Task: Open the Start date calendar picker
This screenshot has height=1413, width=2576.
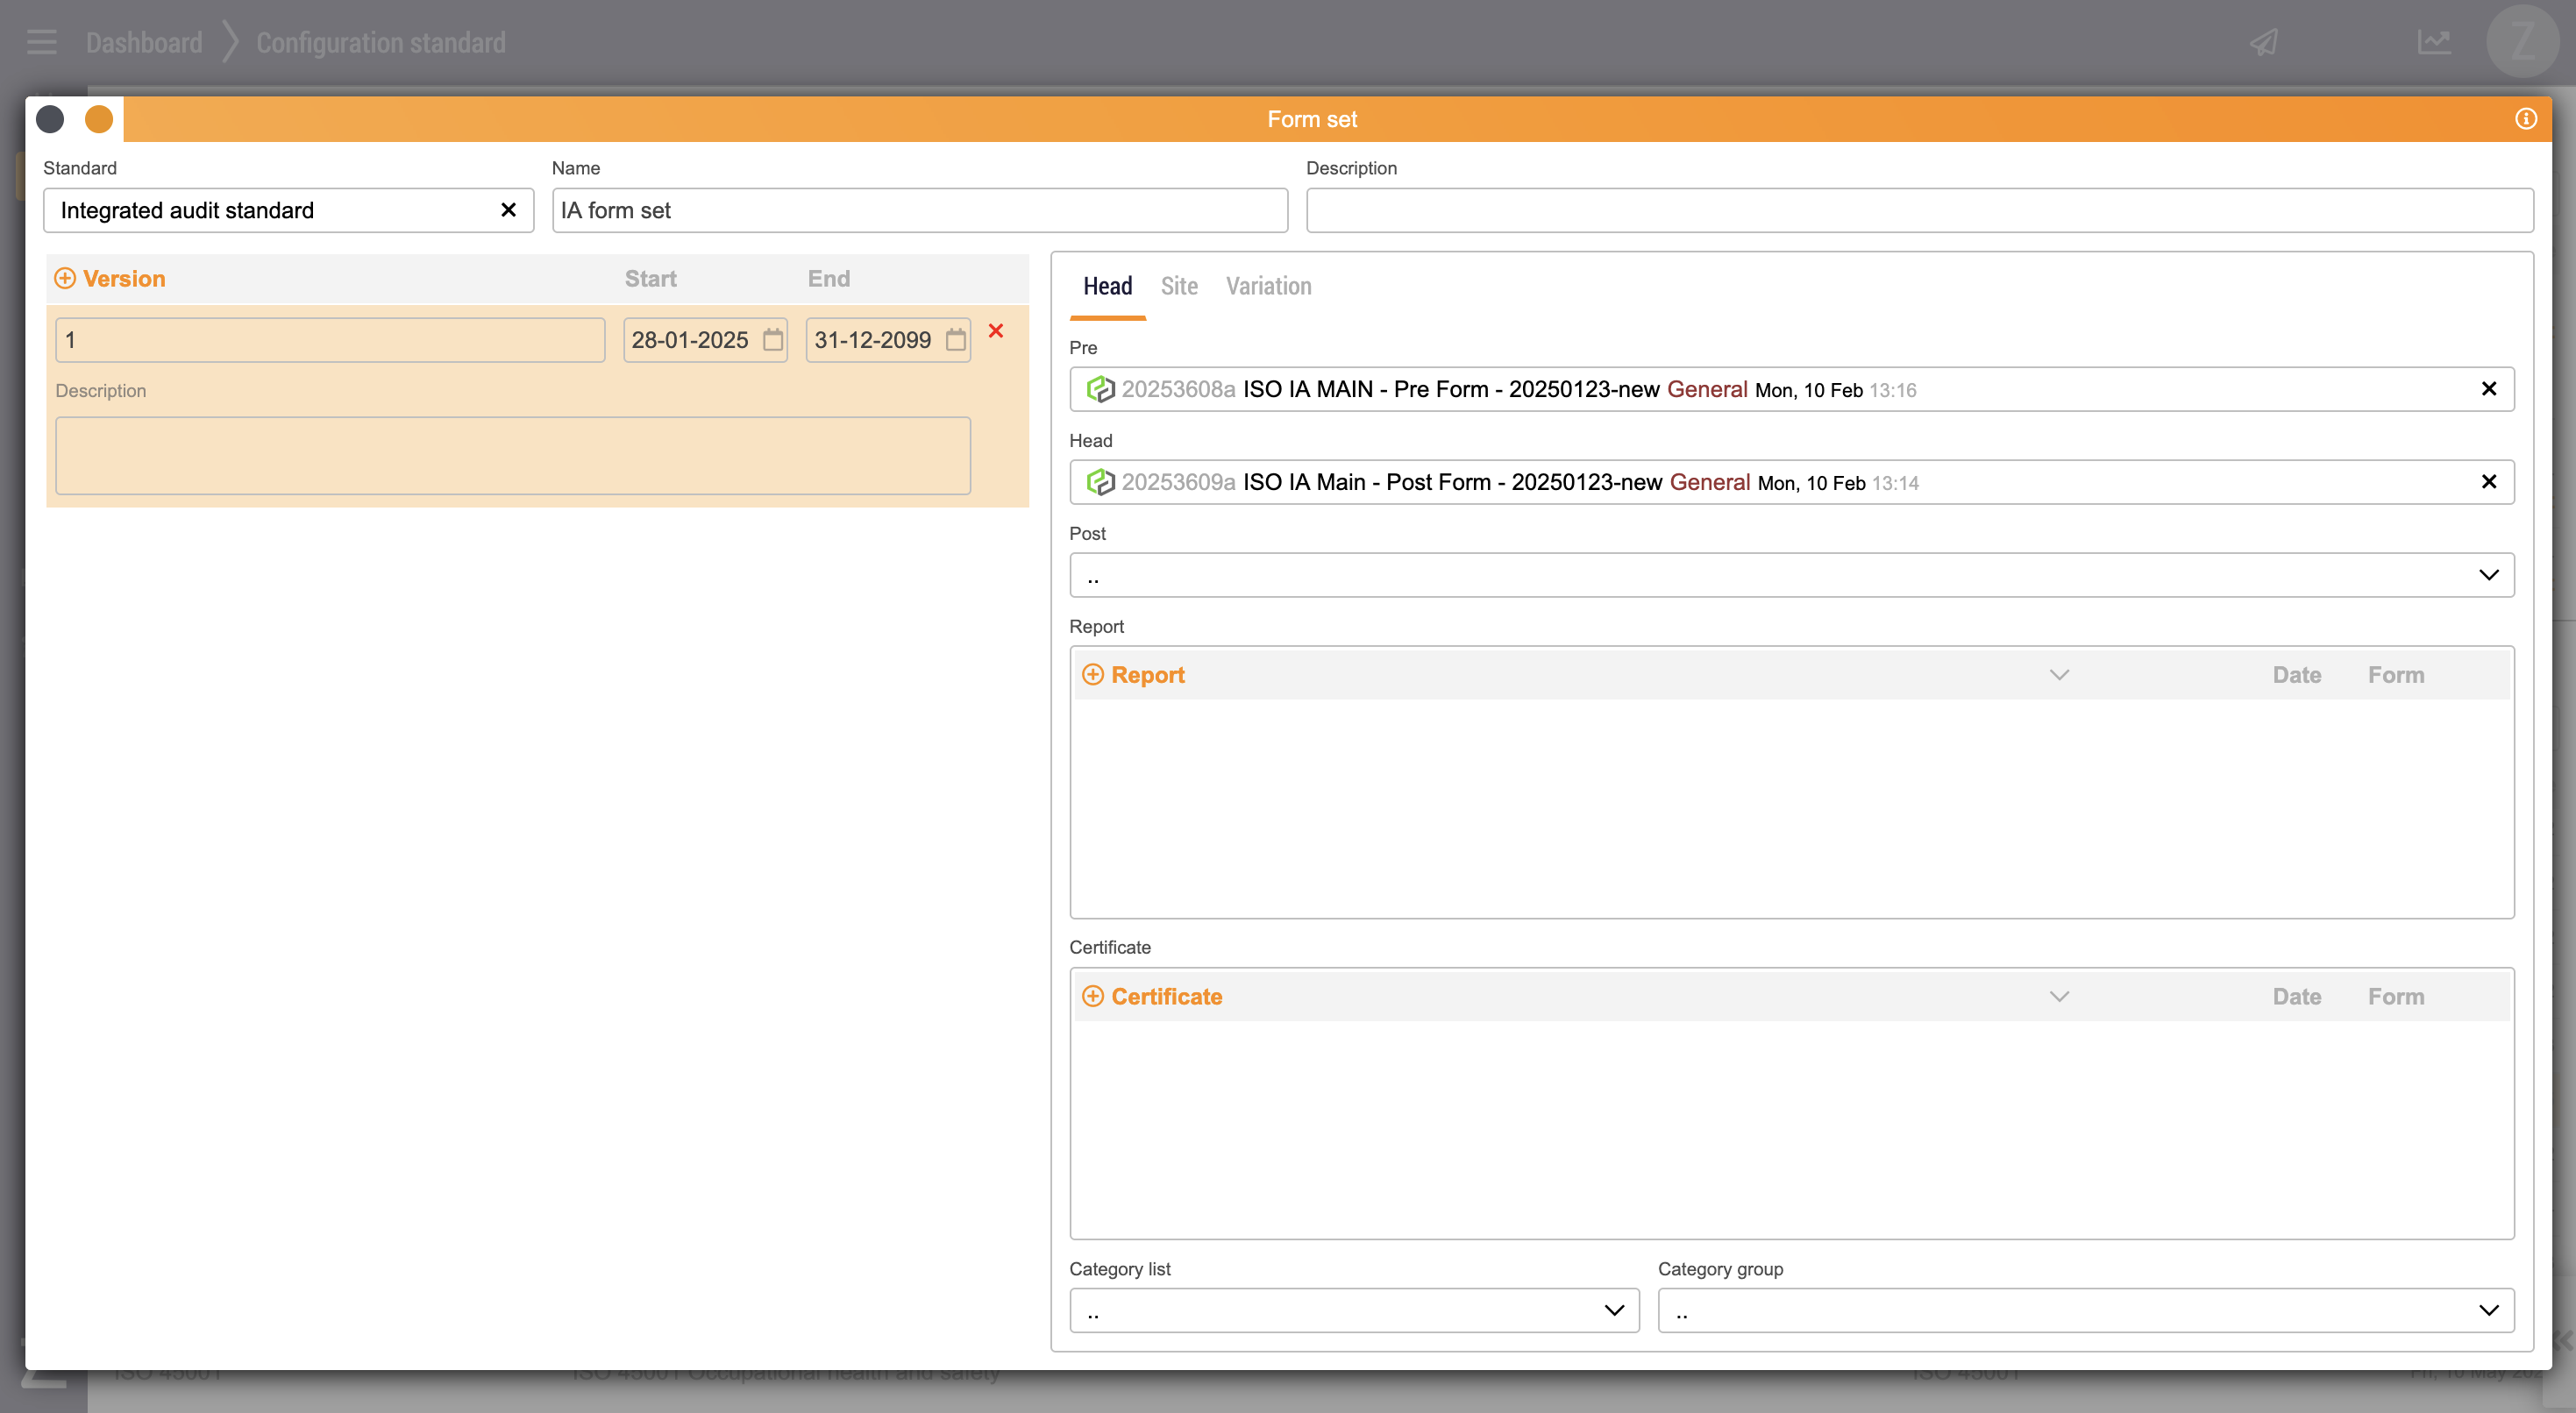Action: pos(773,340)
